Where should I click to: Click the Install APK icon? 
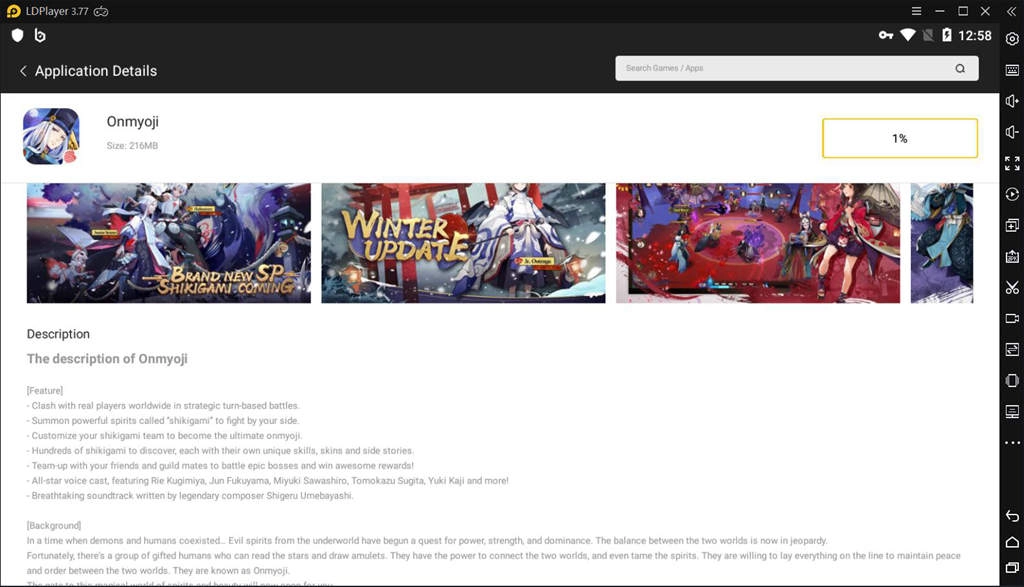click(x=1010, y=256)
